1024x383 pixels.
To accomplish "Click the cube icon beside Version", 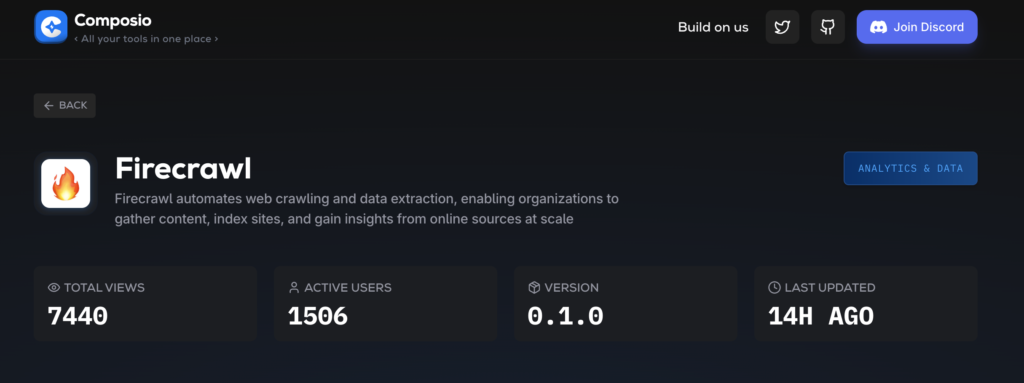I will 534,288.
